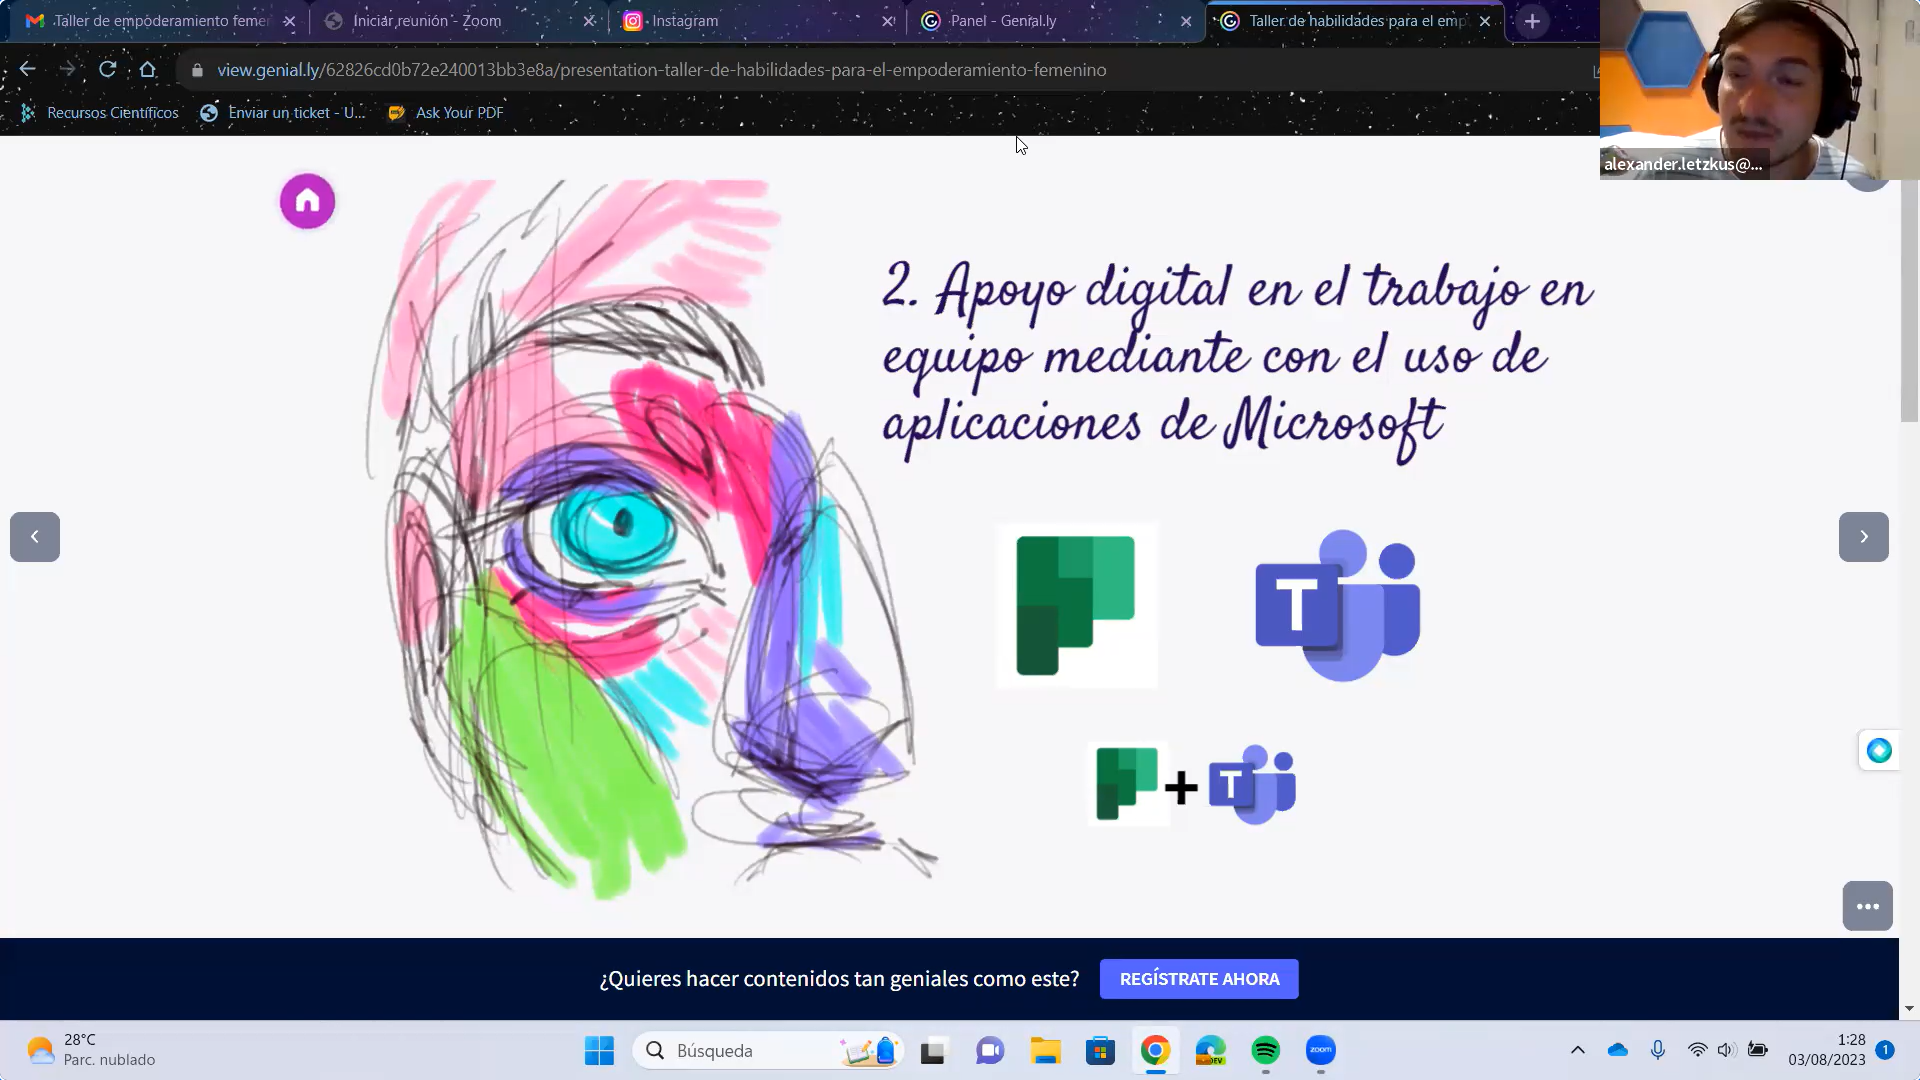The width and height of the screenshot is (1920, 1080).
Task: Click the Microsoft Planner logo
Action: click(1076, 606)
